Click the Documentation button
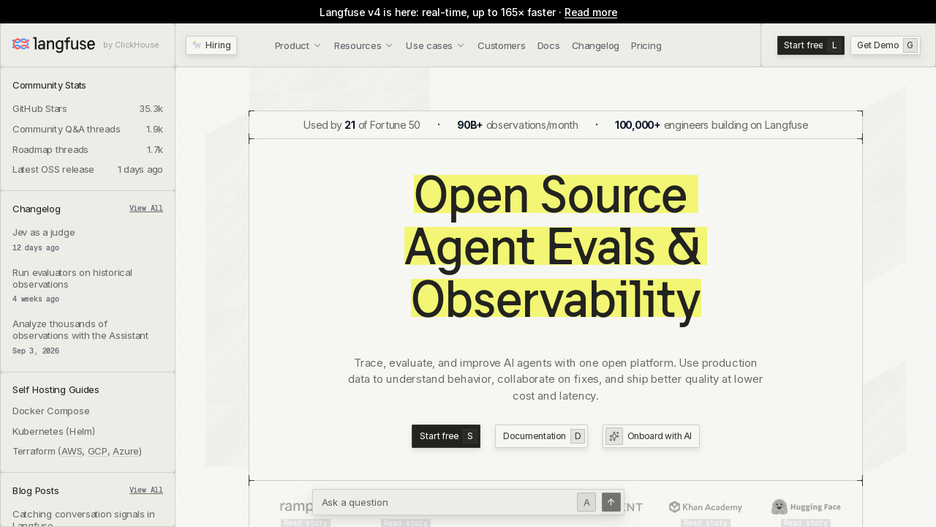Viewport: 936px width, 527px height. click(541, 436)
